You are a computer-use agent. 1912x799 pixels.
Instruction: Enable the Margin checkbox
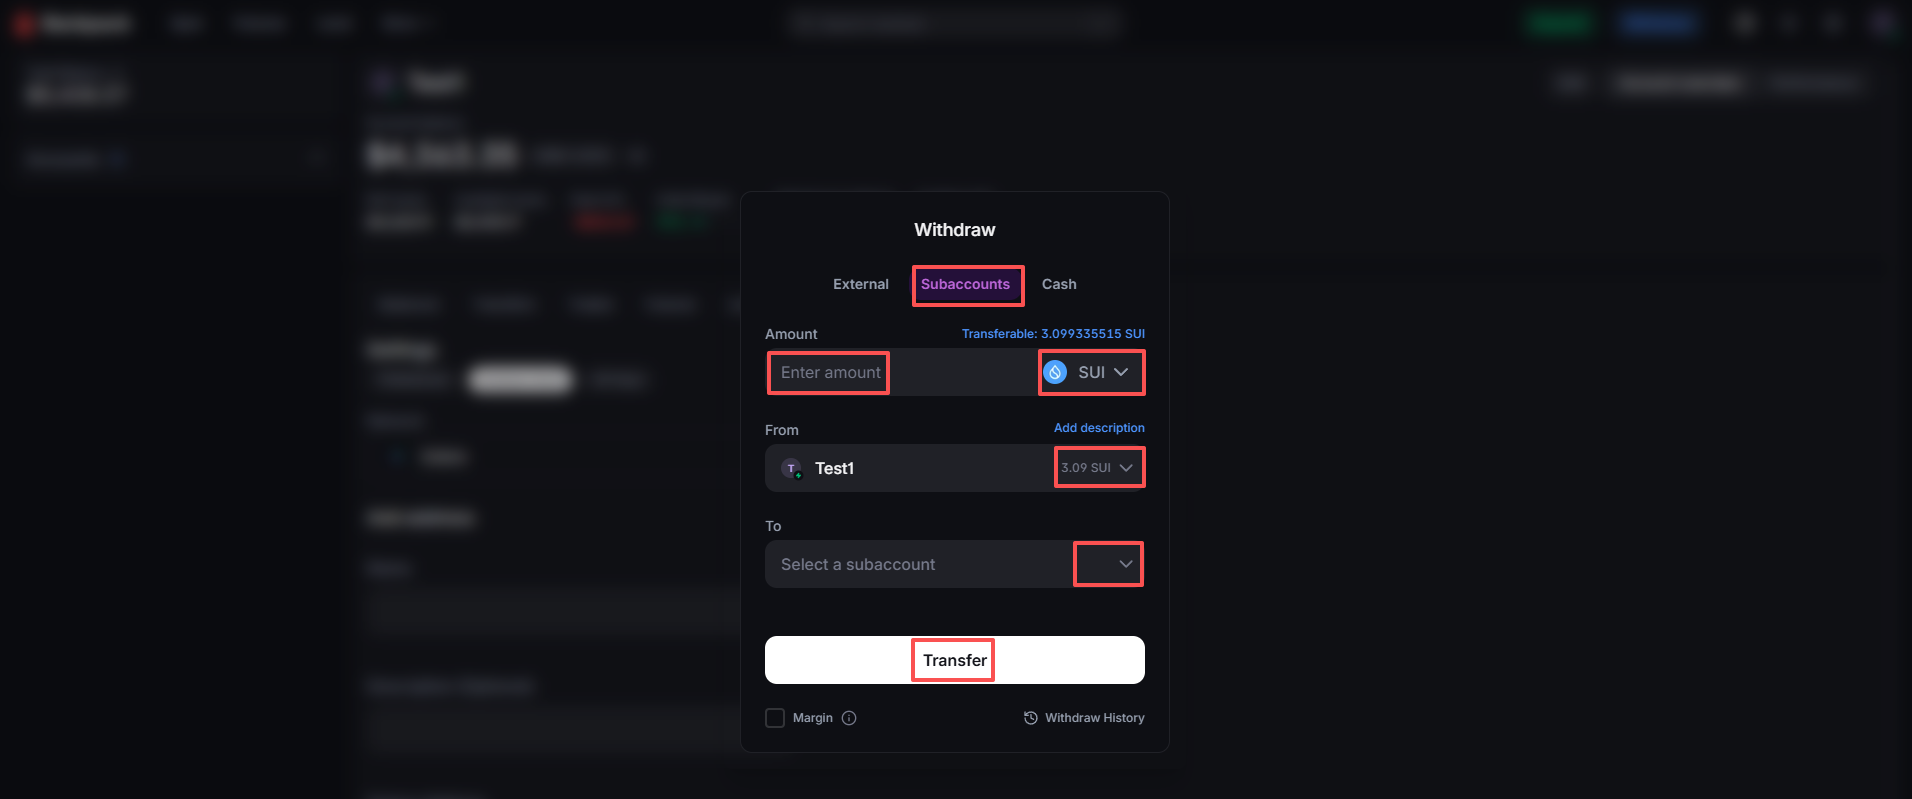(775, 718)
